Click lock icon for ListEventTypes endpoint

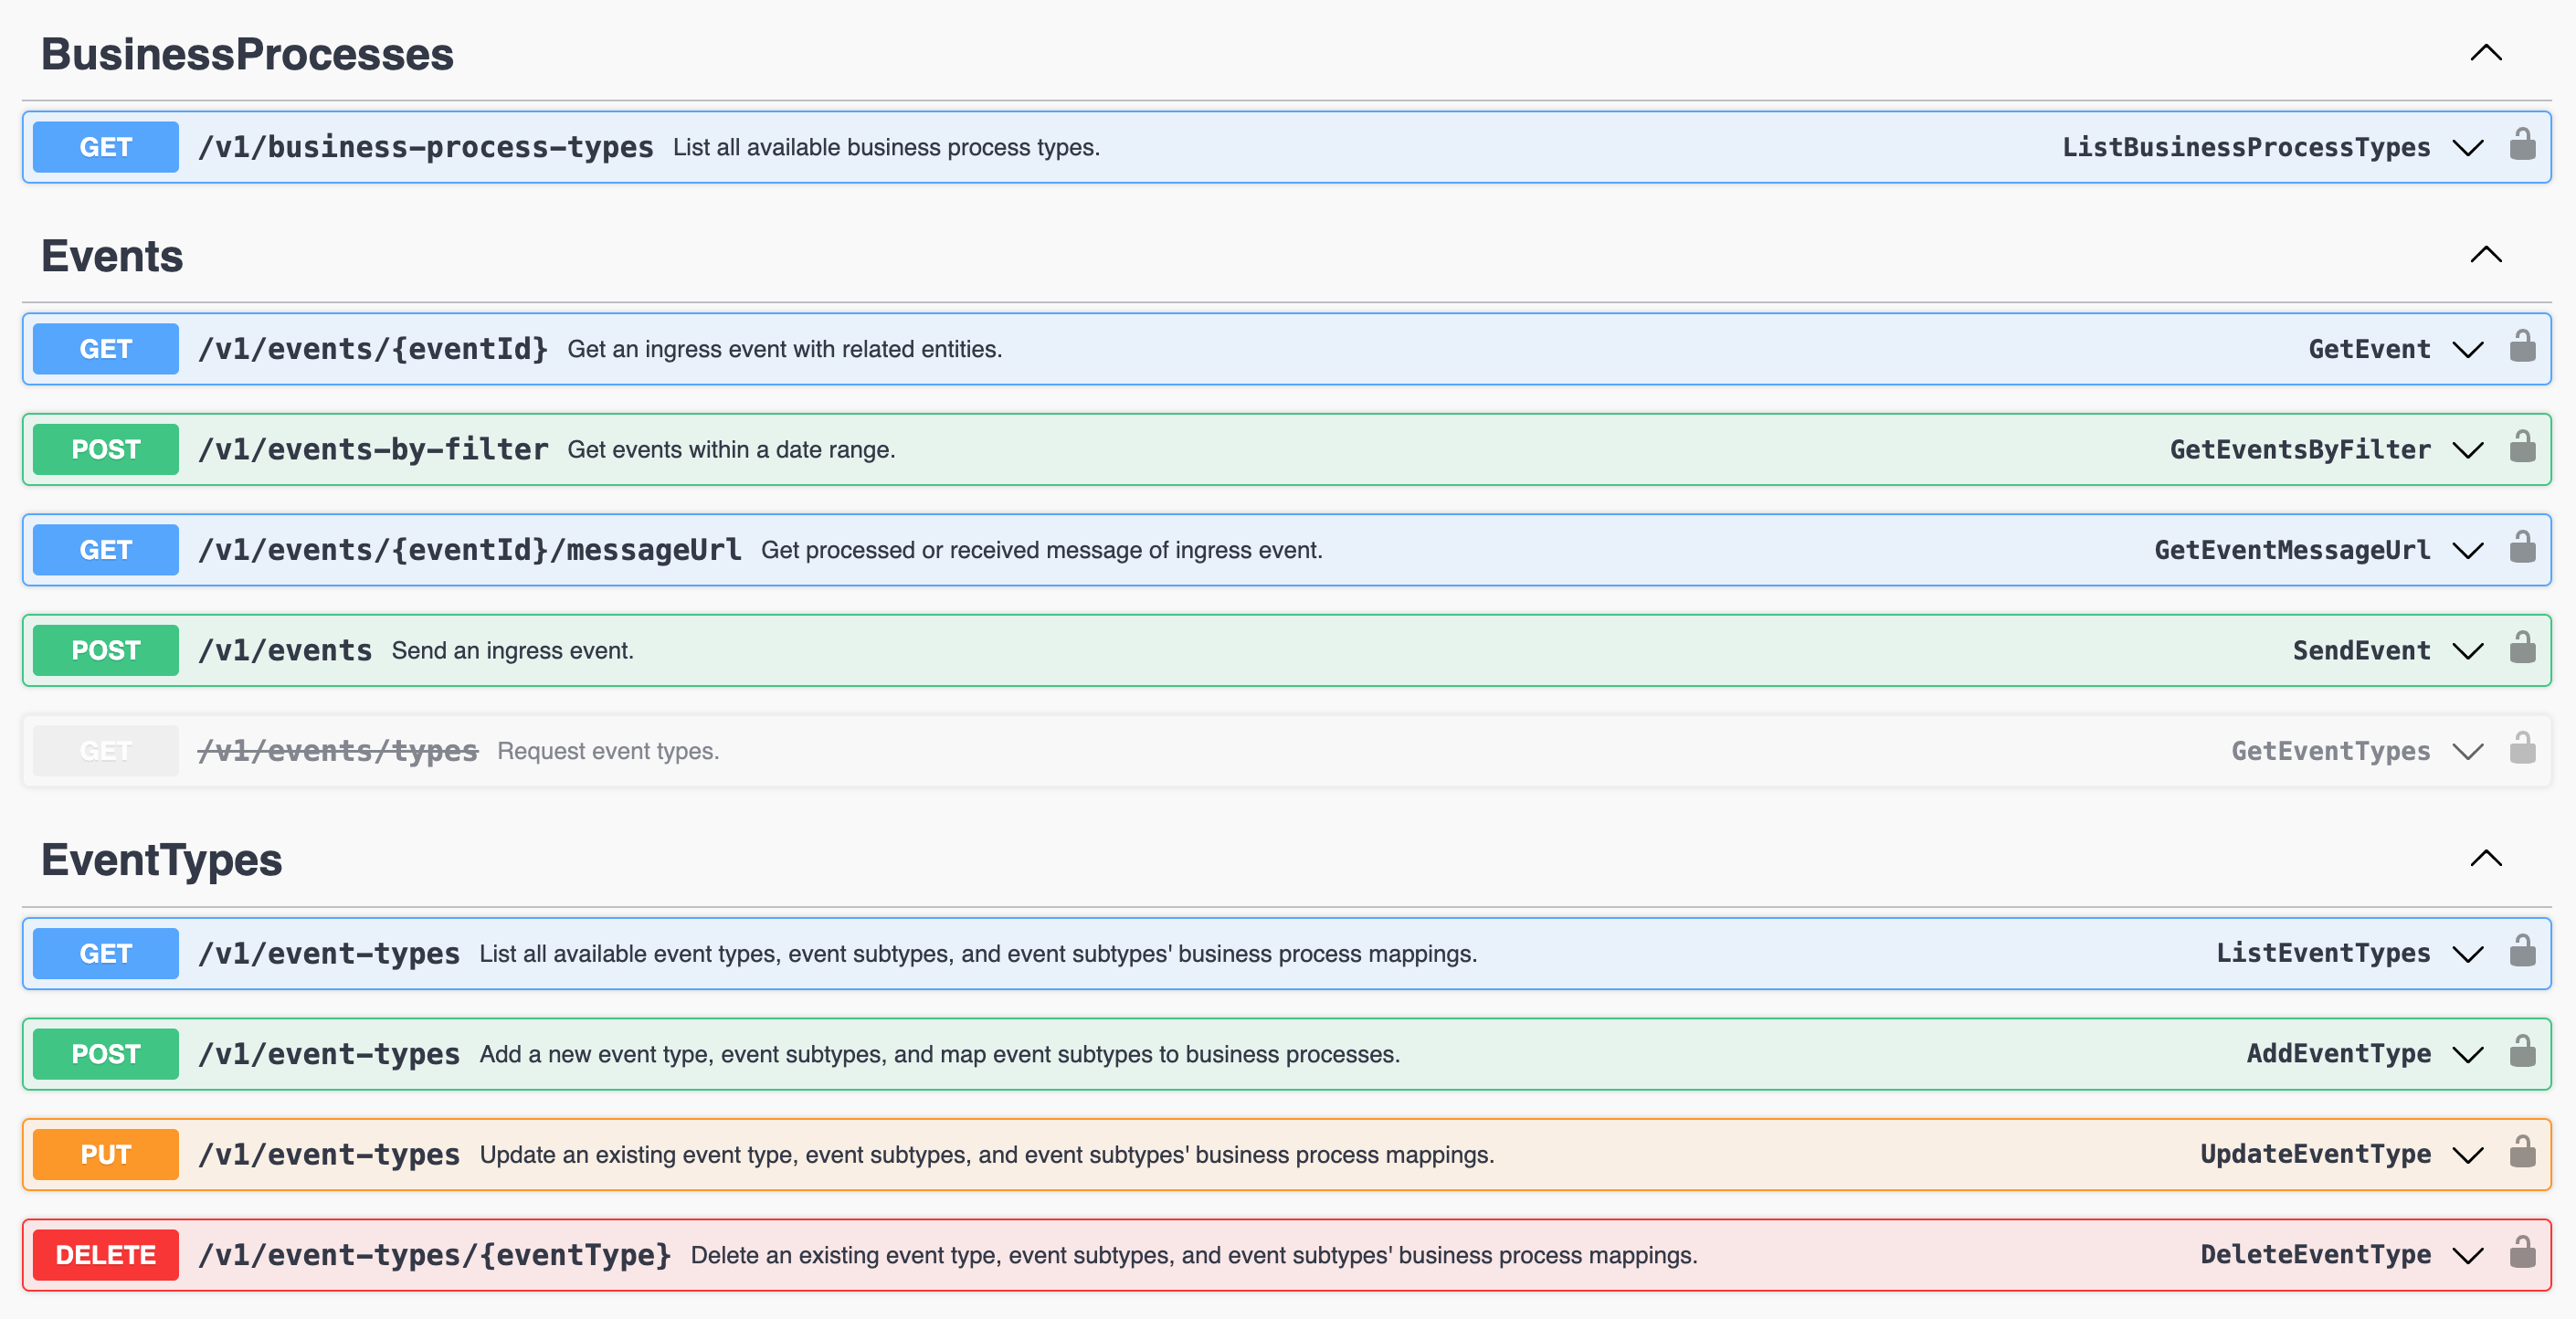(2522, 952)
